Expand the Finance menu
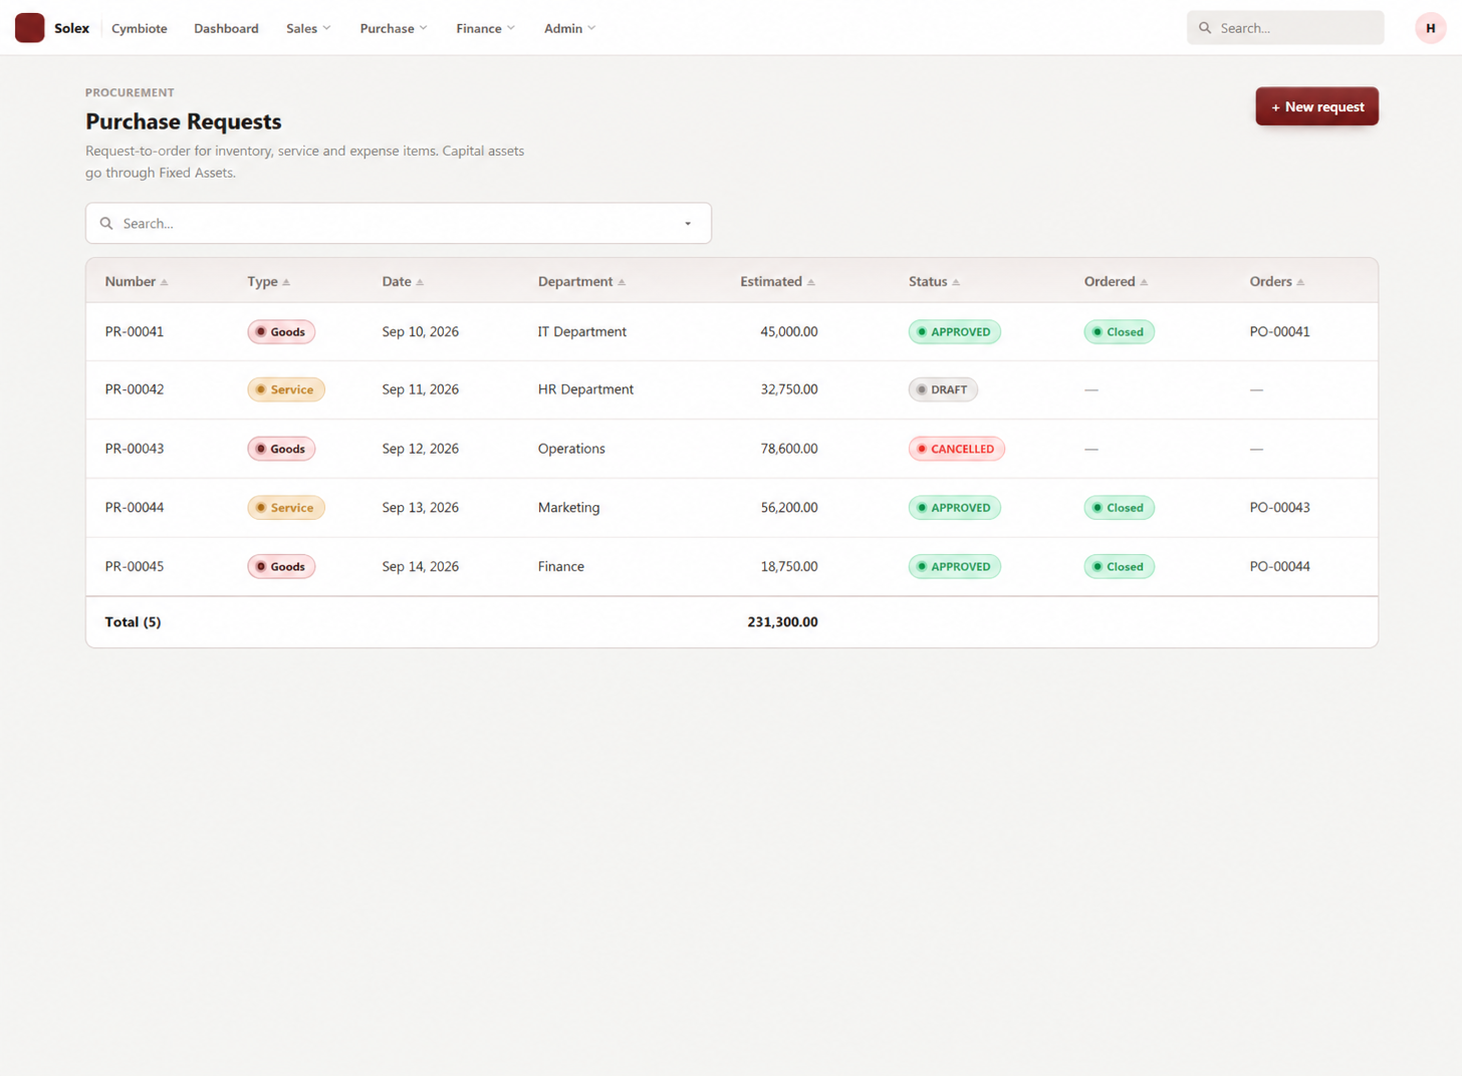 485,28
